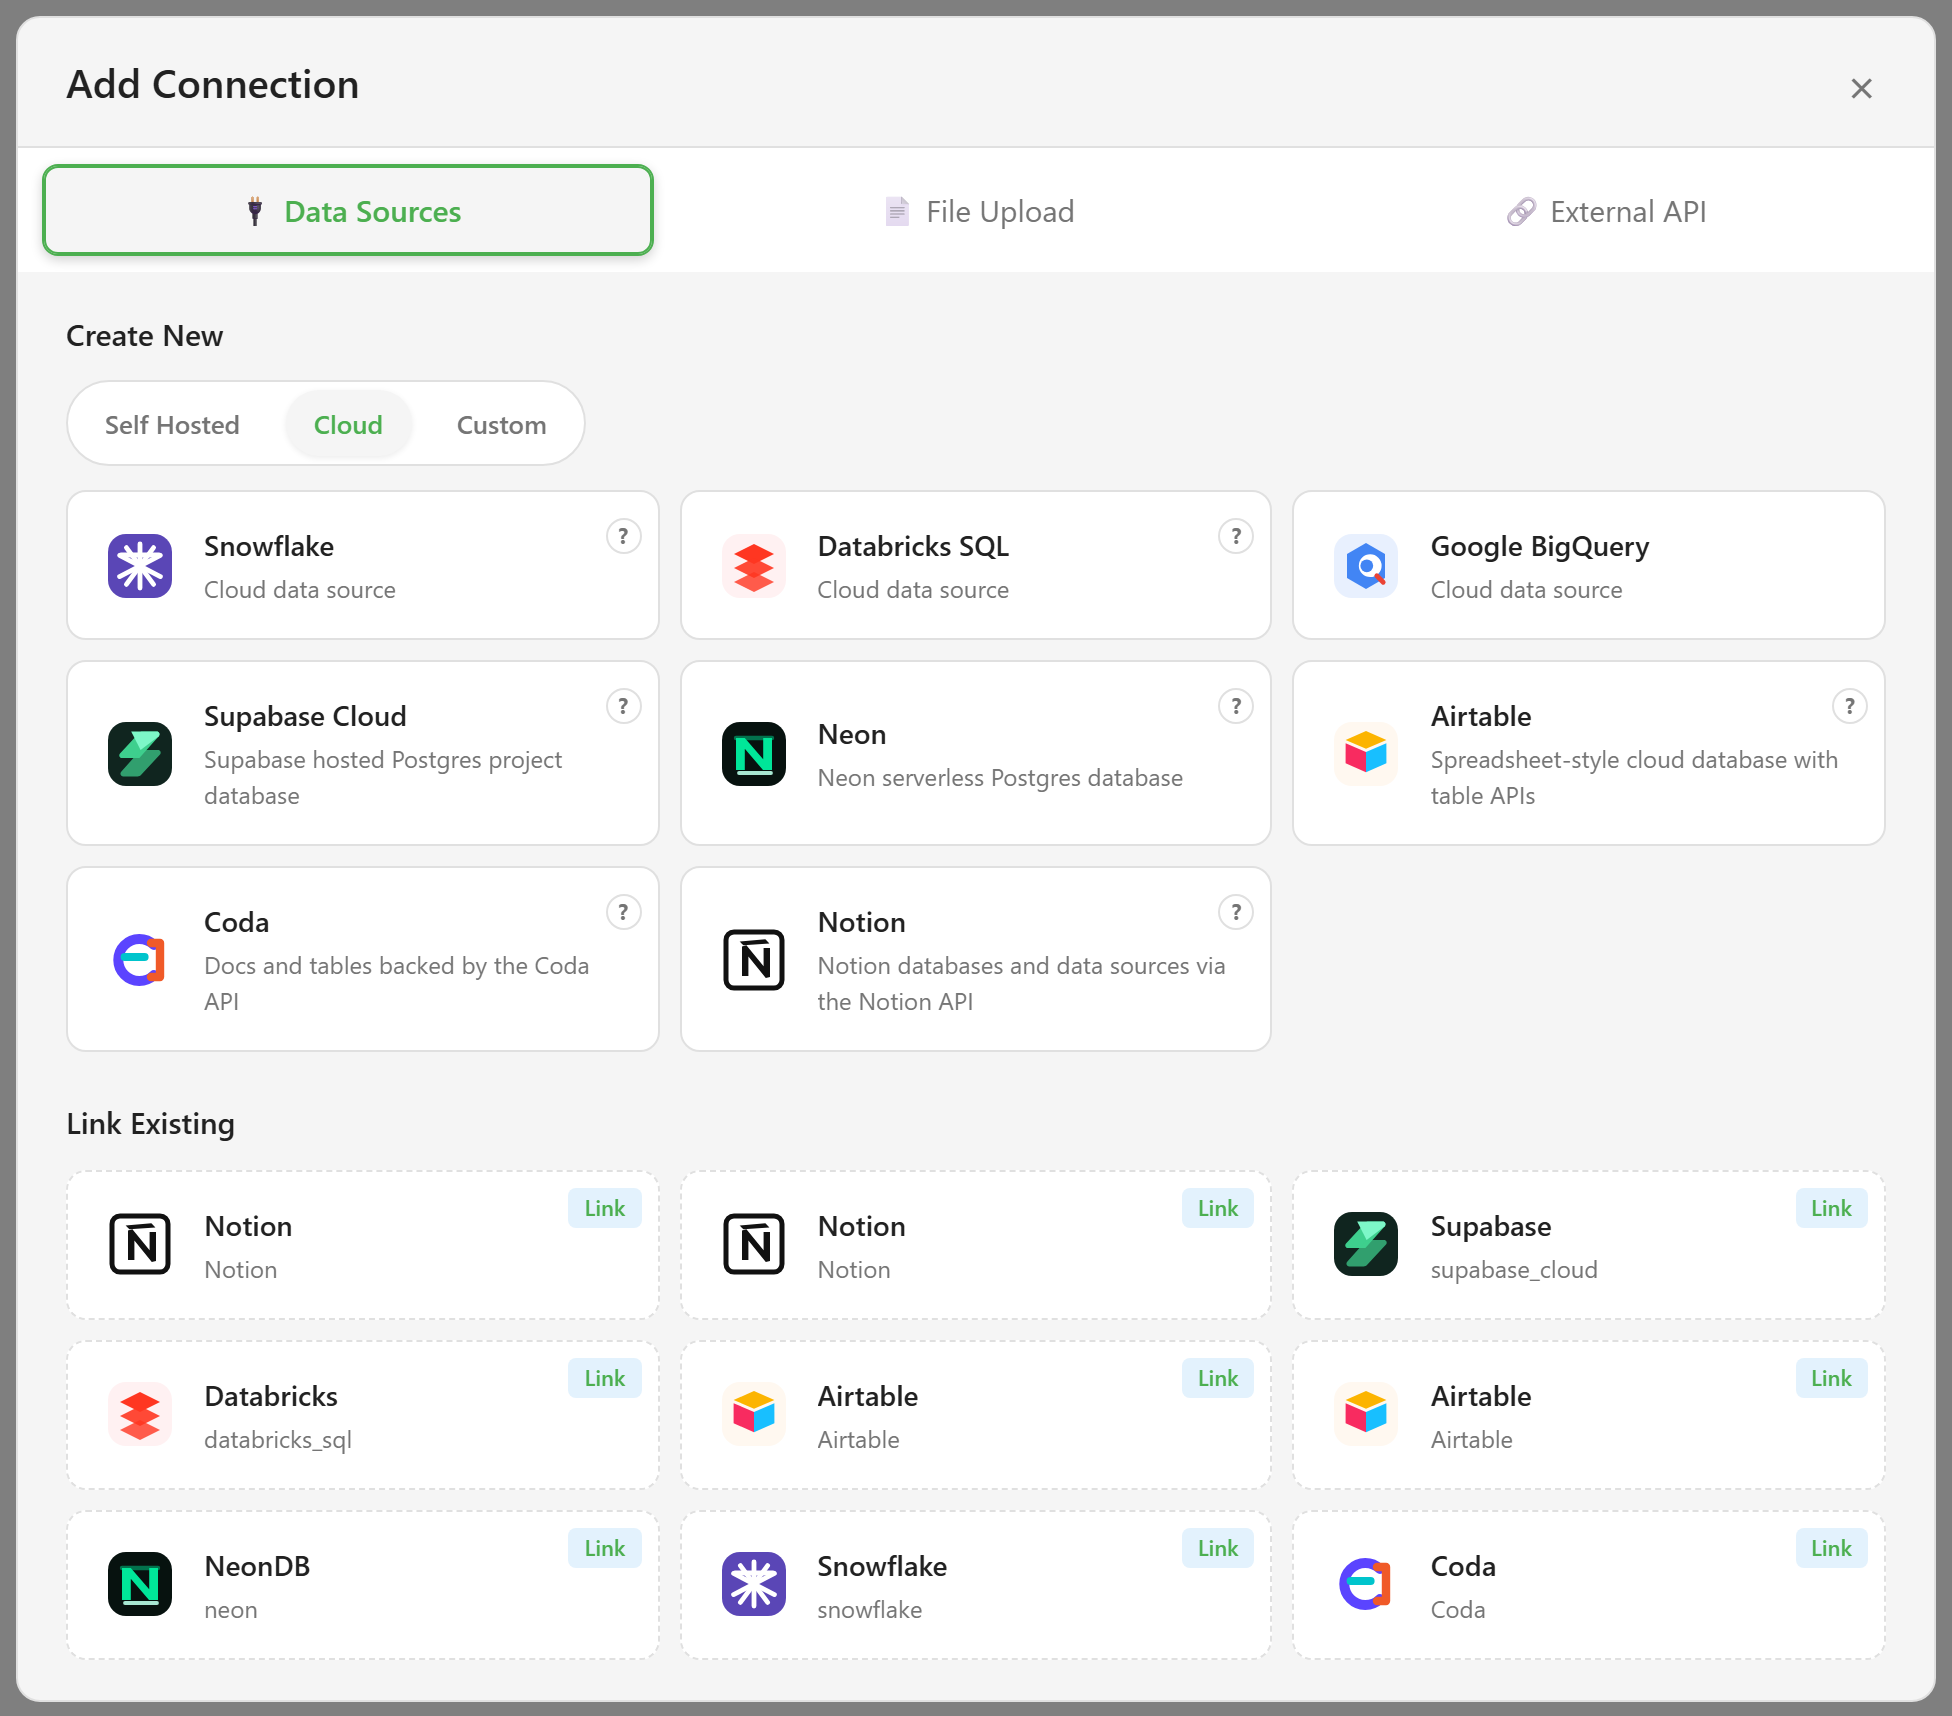Click the Databricks SQL logo icon
1952x1716 pixels.
tap(754, 566)
